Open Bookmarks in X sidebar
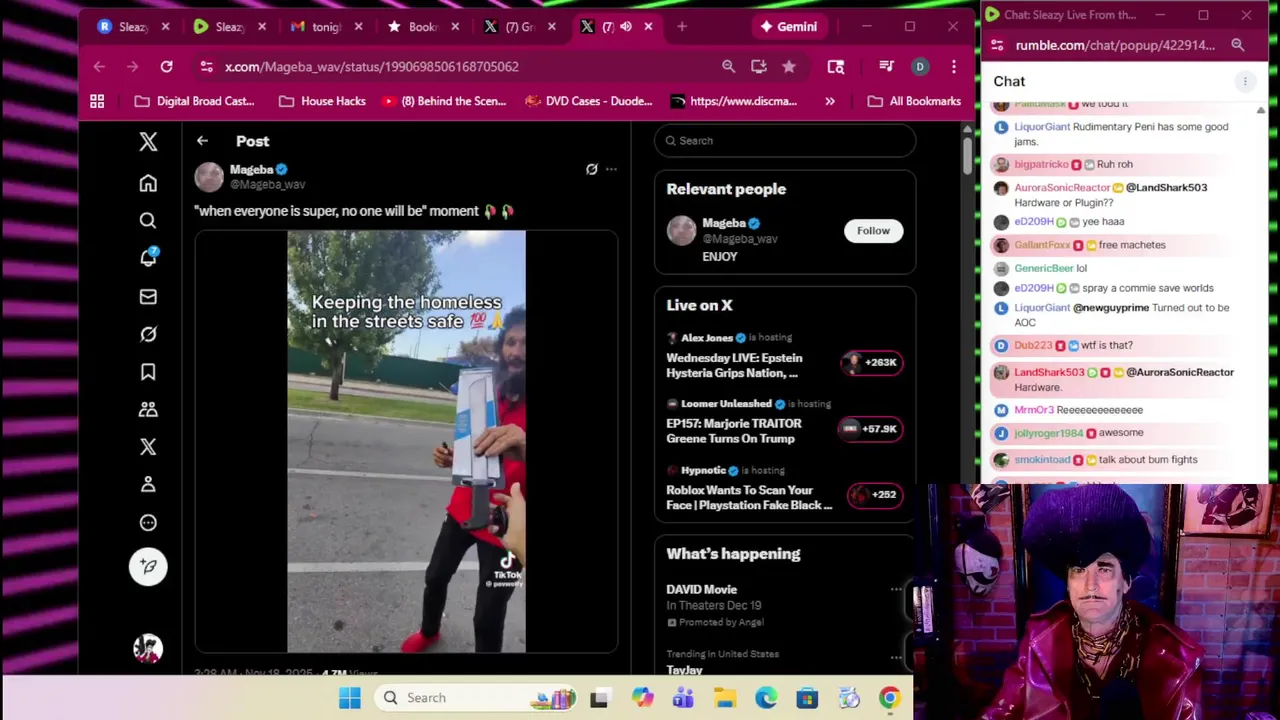Viewport: 1280px width, 720px height. 148,372
